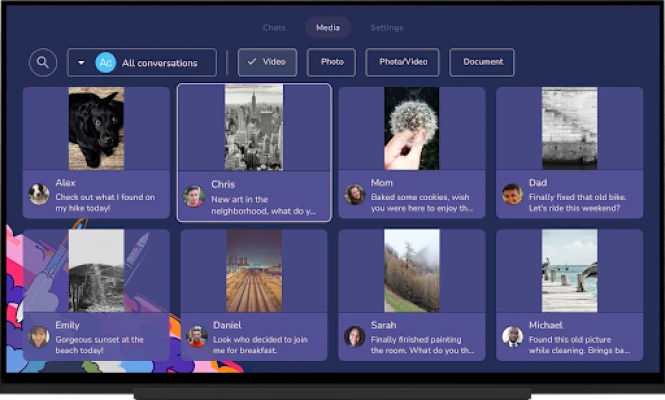Click Sarah's profile avatar
Screen dimensions: 665x400
354,337
